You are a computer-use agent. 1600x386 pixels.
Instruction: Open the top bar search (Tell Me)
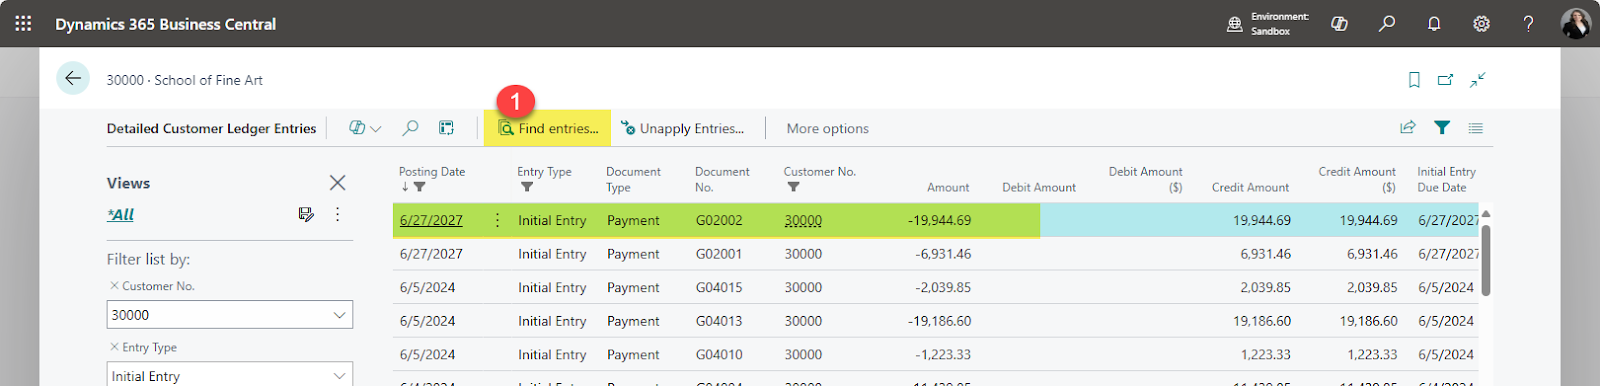click(1387, 24)
